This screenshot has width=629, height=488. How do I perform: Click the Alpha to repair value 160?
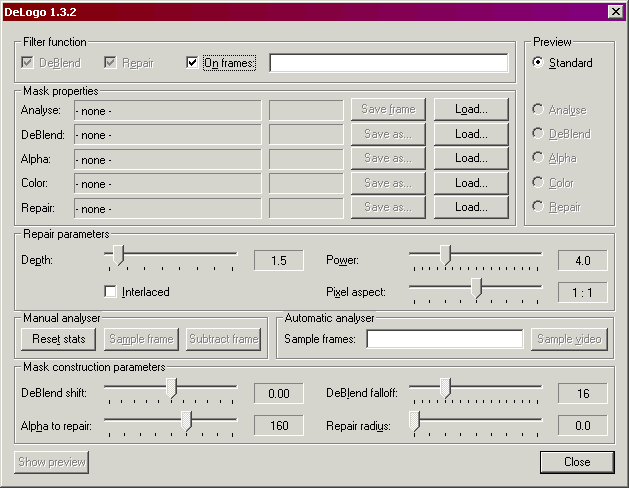[279, 425]
